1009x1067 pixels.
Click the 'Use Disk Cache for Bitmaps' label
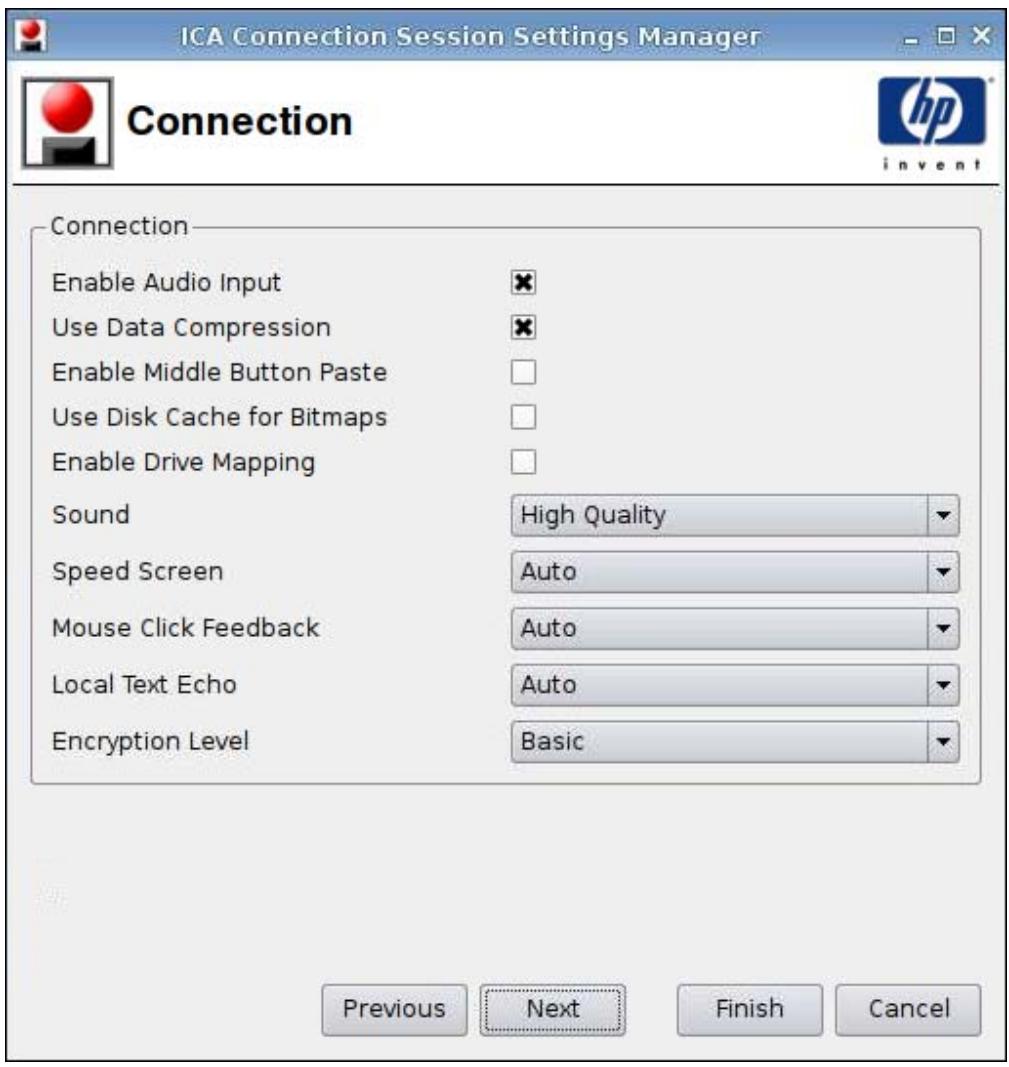[219, 417]
